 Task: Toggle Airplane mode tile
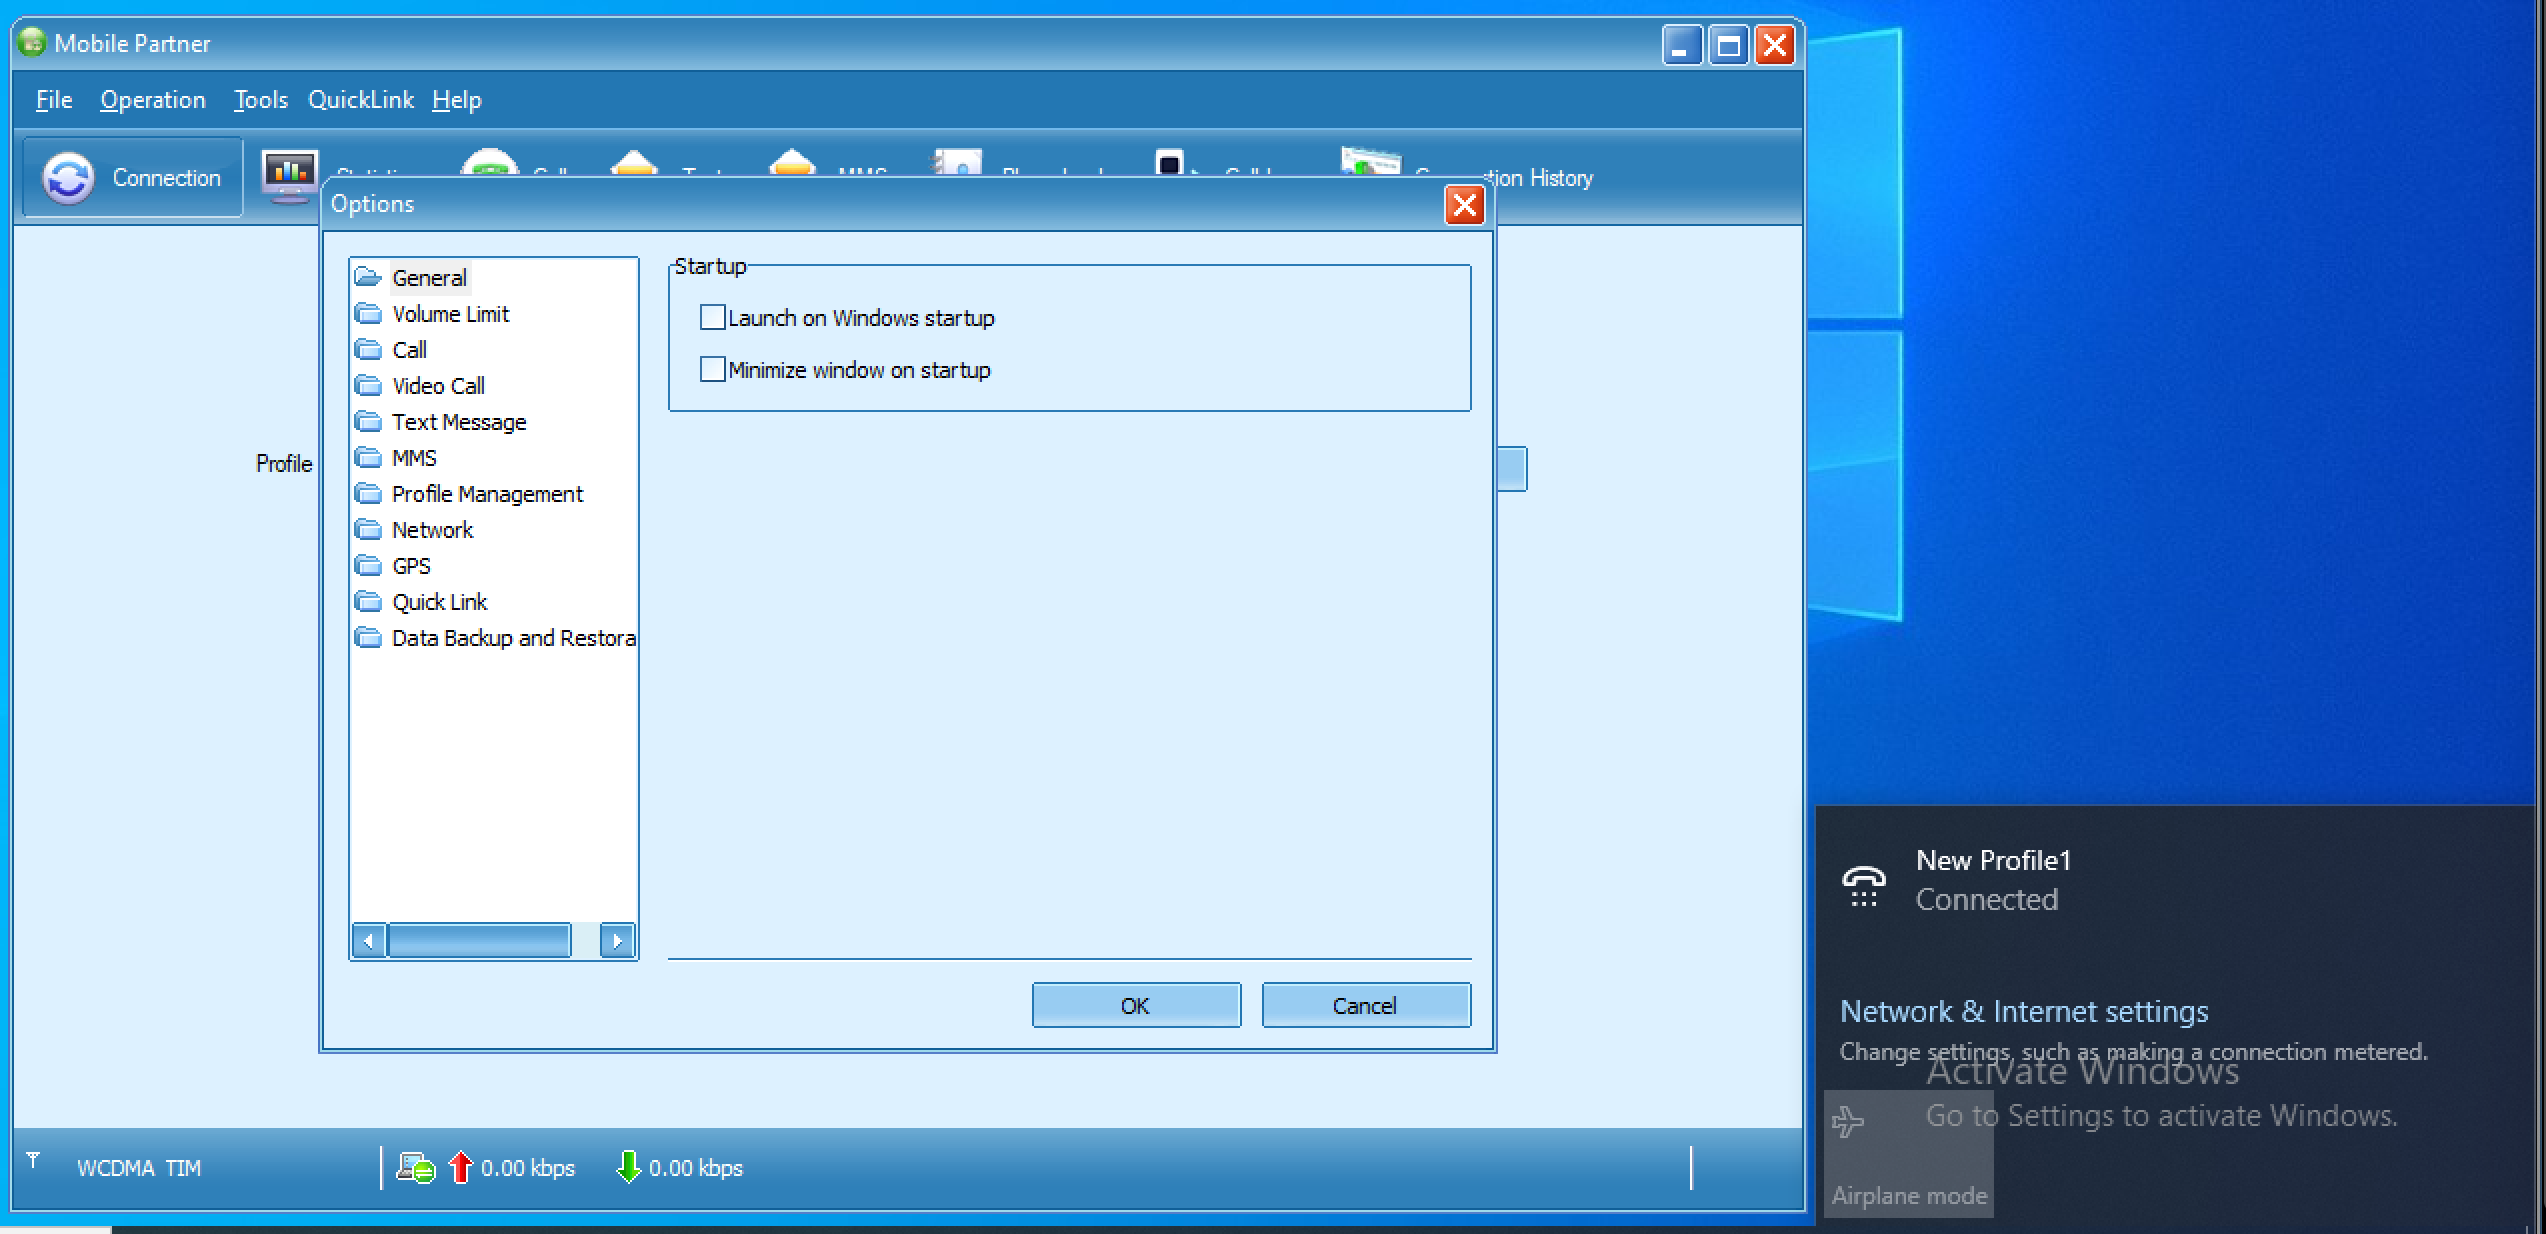coord(1909,1154)
